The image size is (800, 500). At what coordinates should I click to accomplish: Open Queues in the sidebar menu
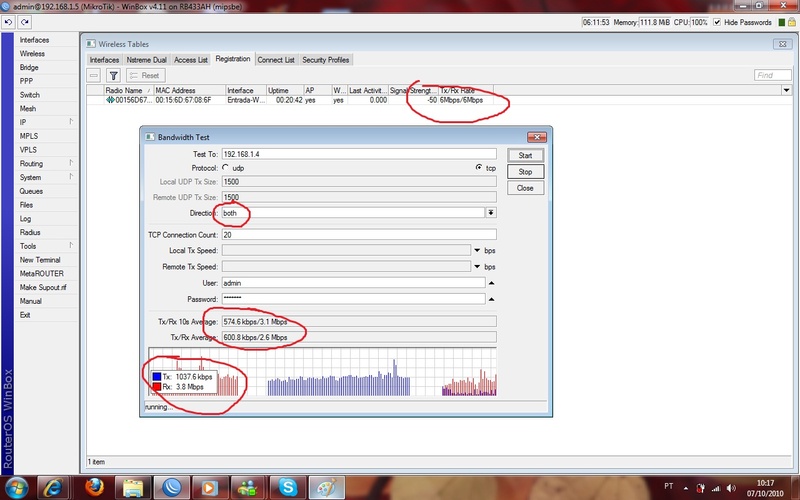31,191
